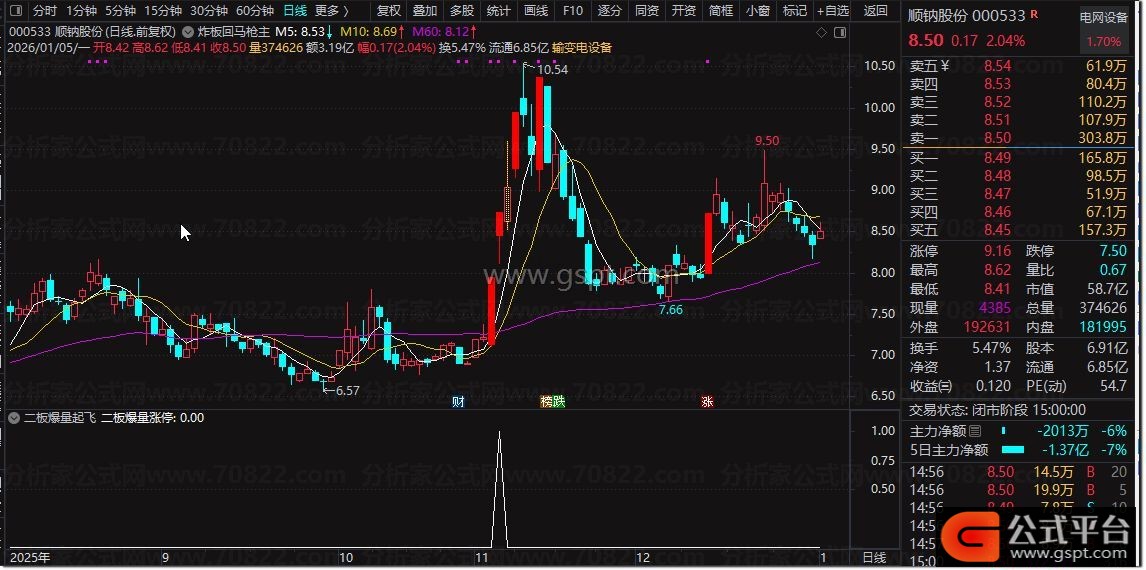Open the 电网设备 sector box
The width and height of the screenshot is (1146, 570).
pyautogui.click(x=1103, y=32)
